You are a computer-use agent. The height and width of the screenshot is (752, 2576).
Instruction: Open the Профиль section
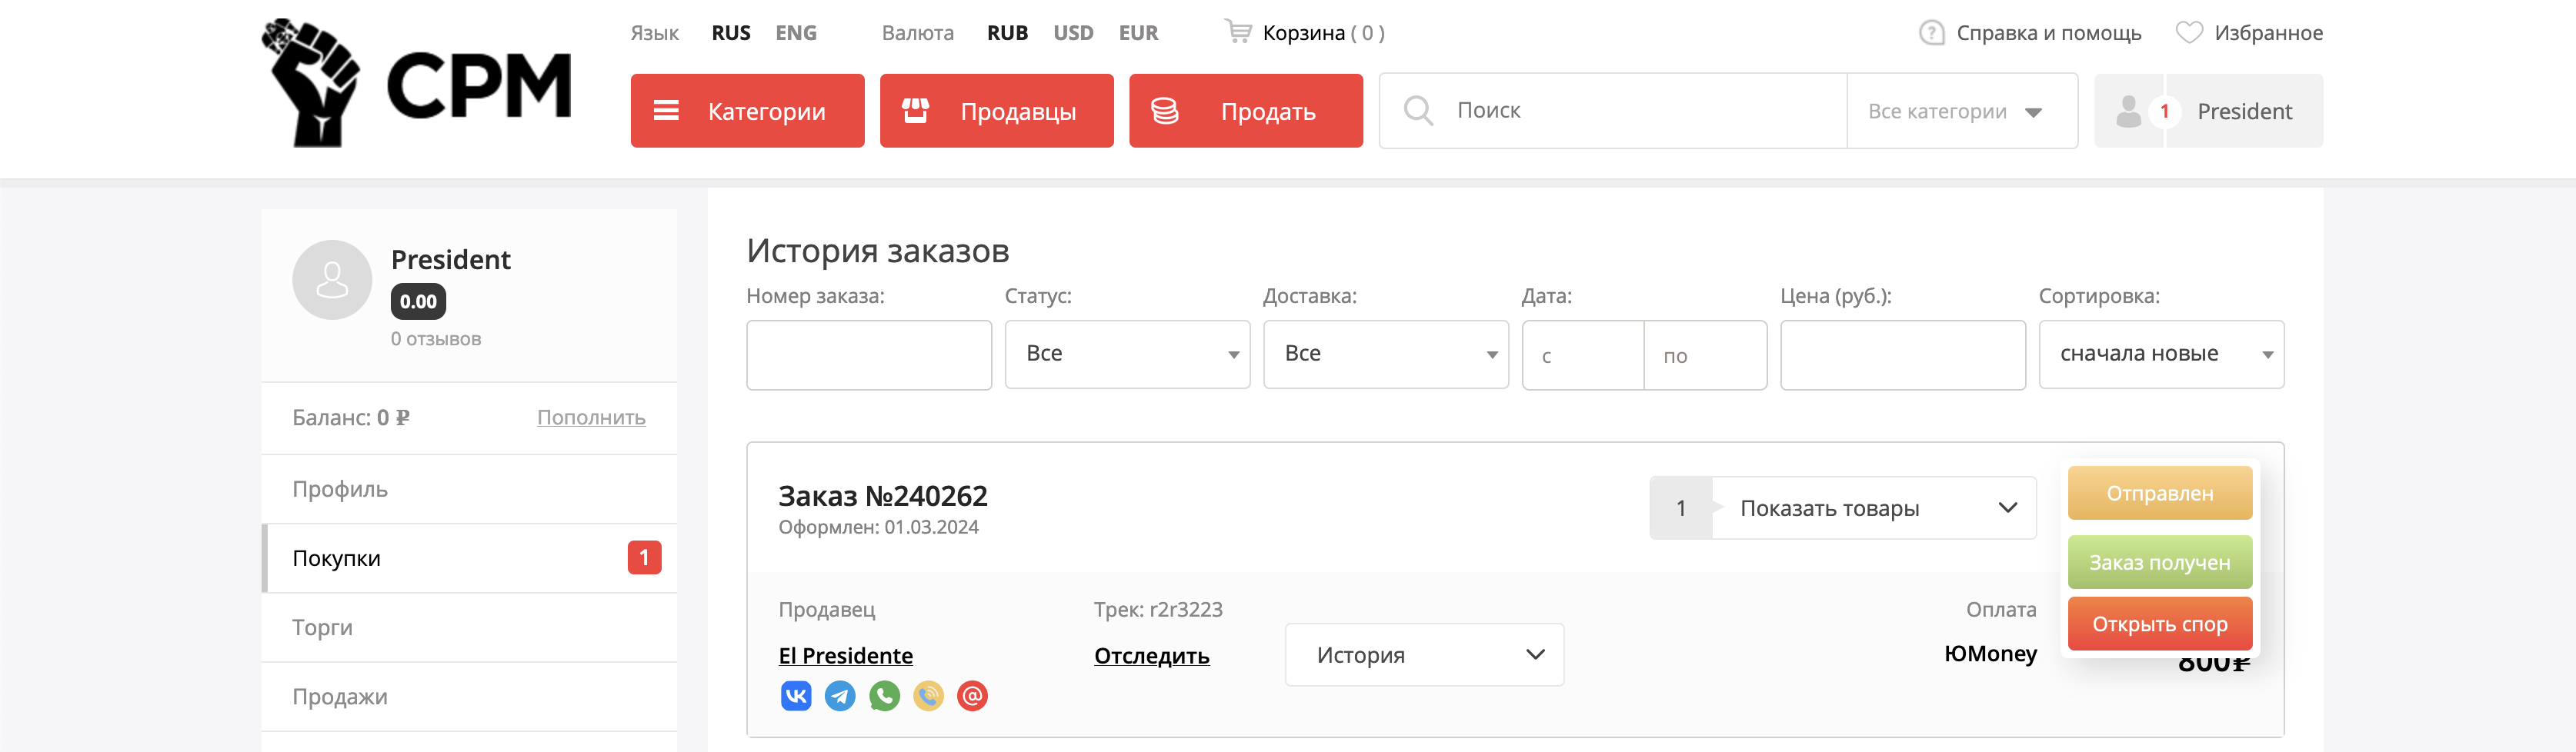pos(469,489)
